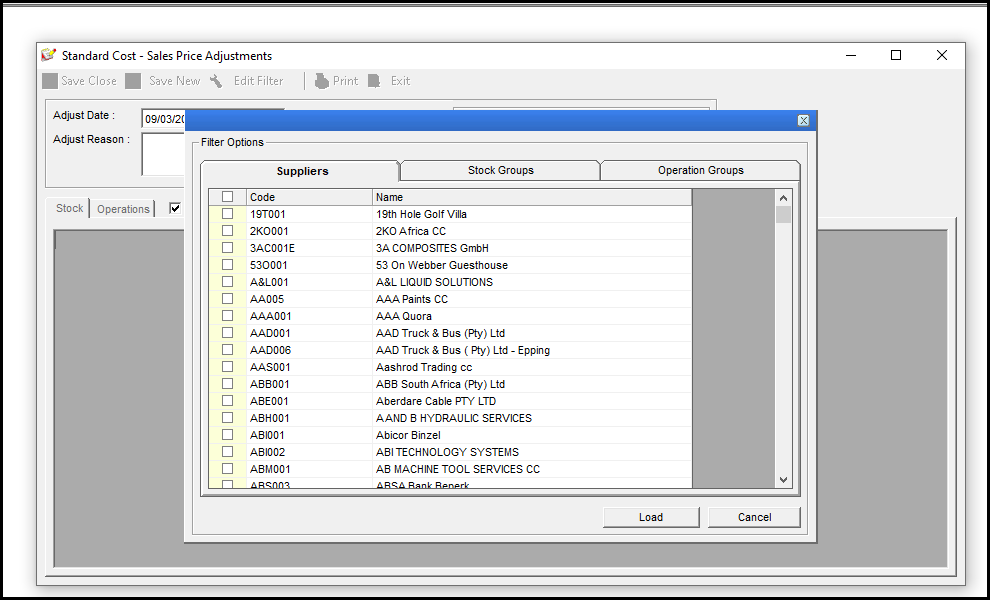990x600 pixels.
Task: Tick the select-all checkbox in header row
Action: [x=228, y=197]
